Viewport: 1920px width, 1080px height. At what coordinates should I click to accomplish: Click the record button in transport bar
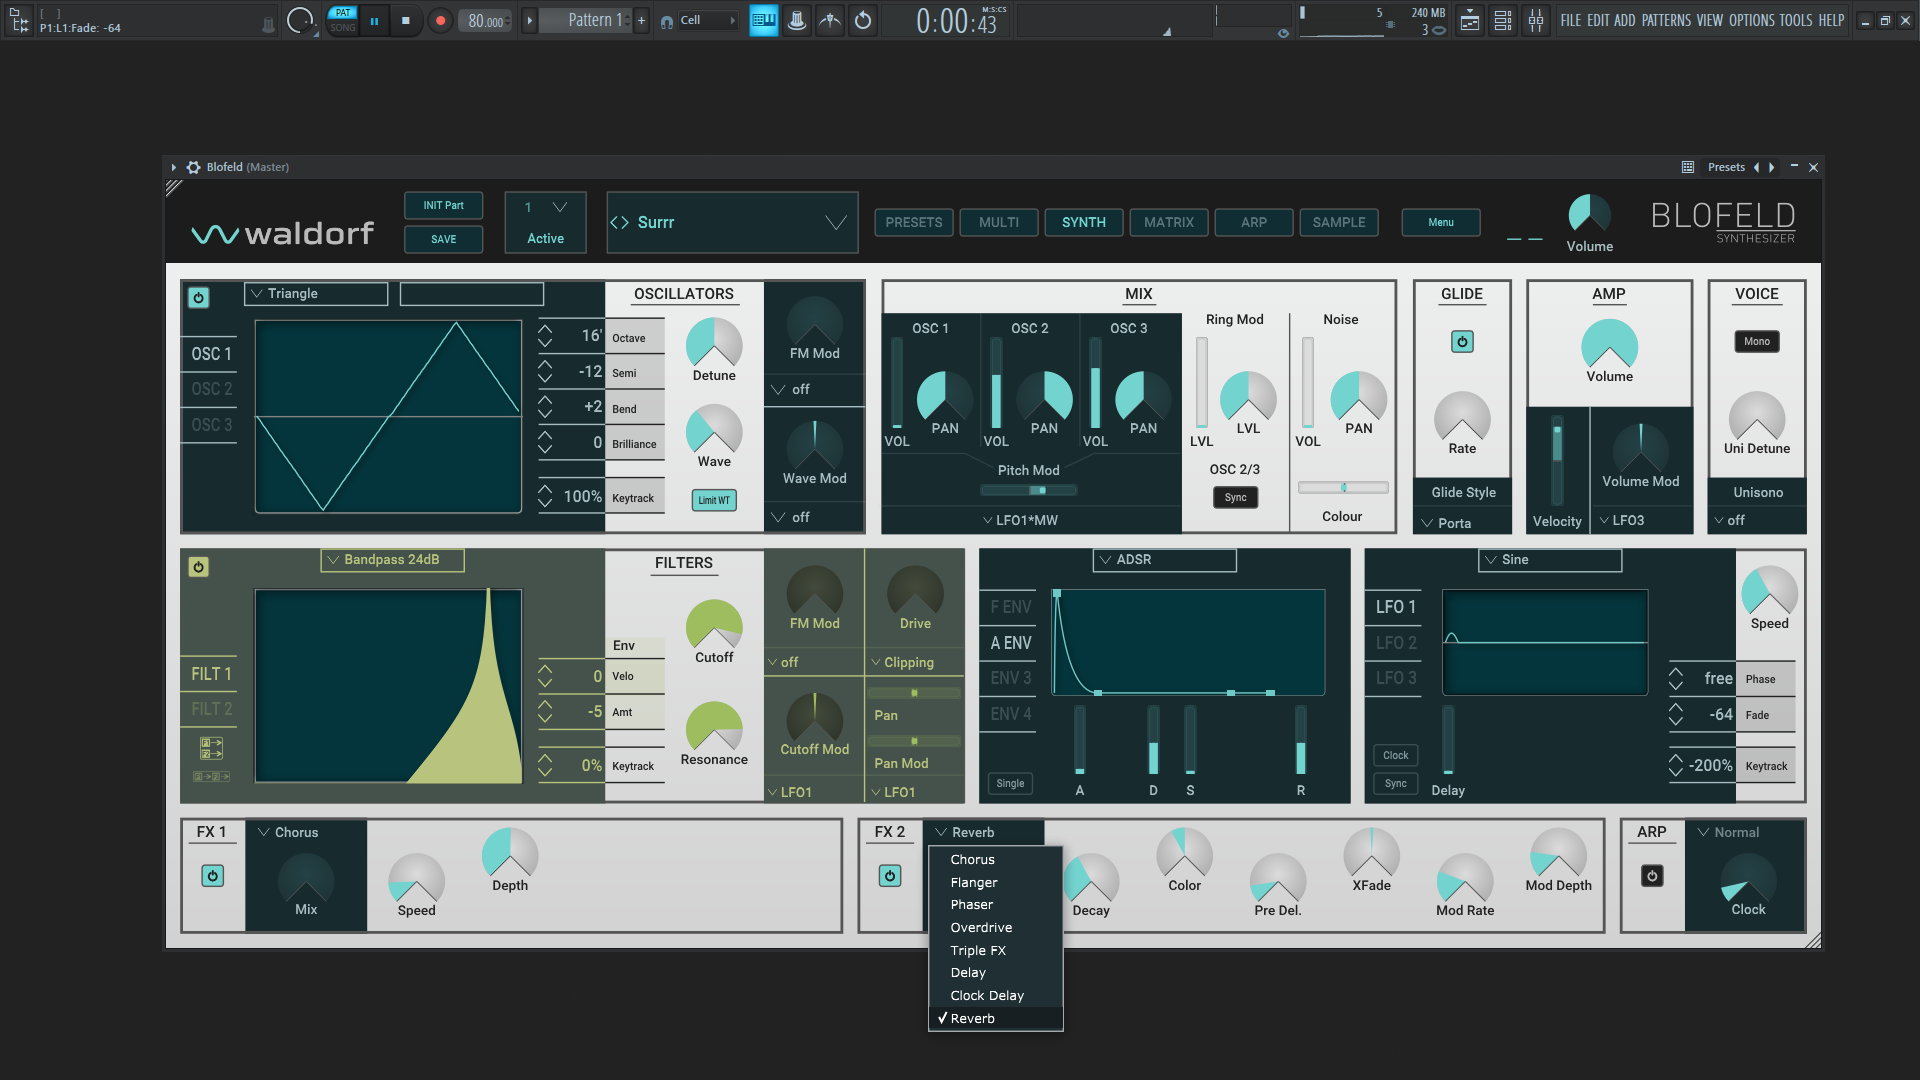(440, 20)
